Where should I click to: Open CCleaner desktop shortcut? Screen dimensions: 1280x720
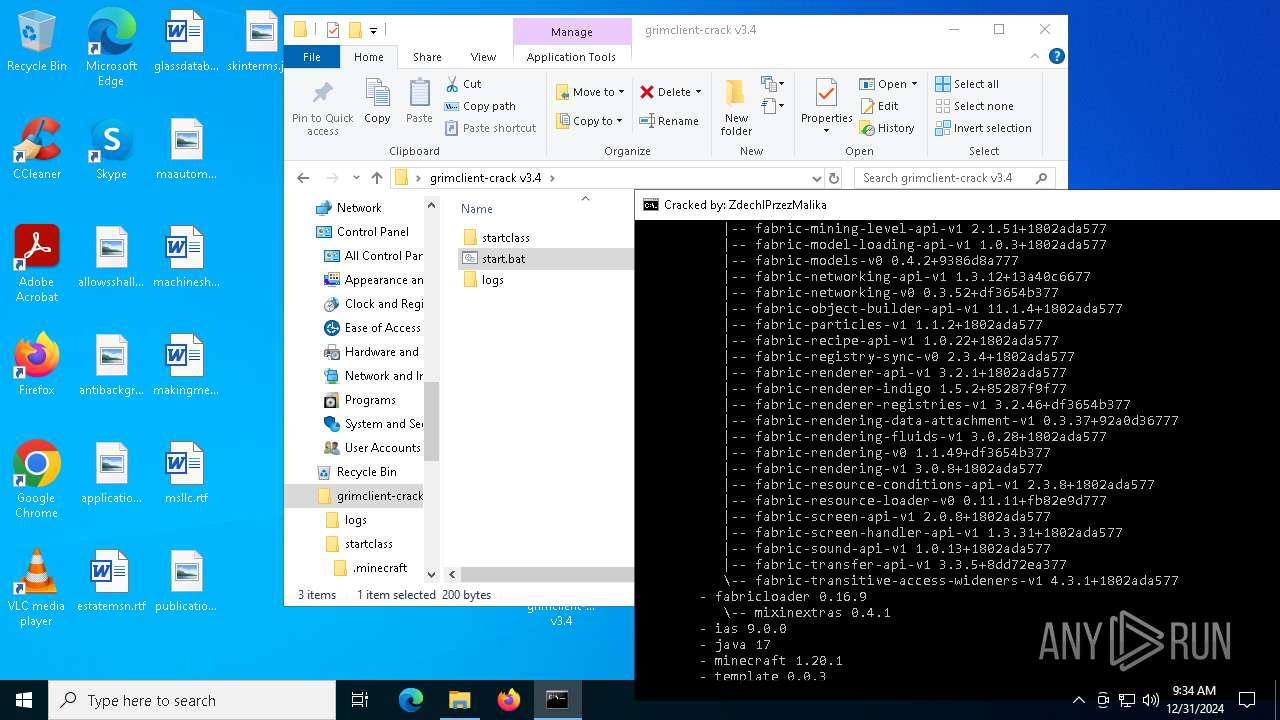[x=37, y=150]
